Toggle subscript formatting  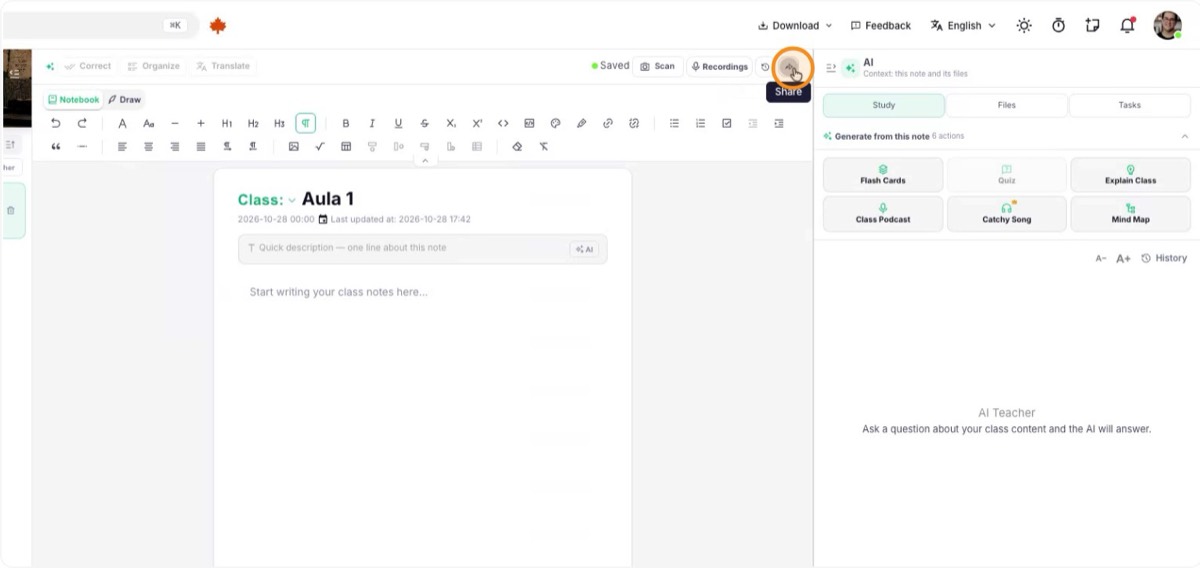click(x=451, y=123)
